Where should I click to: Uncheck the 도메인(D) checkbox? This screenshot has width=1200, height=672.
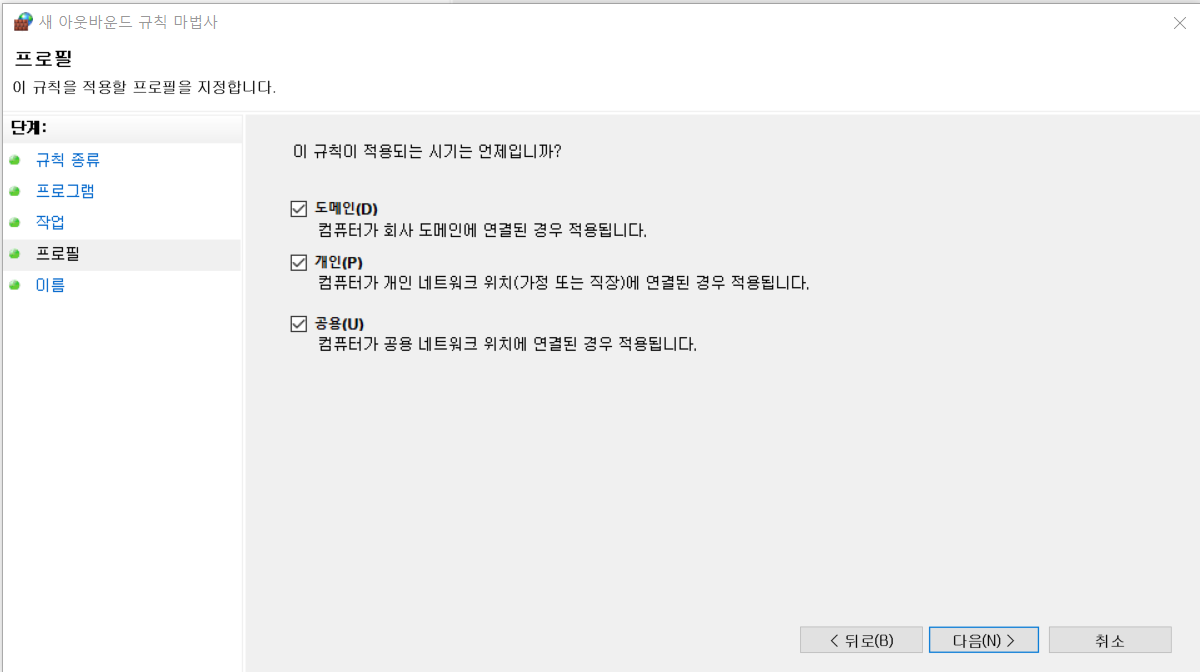pyautogui.click(x=297, y=209)
